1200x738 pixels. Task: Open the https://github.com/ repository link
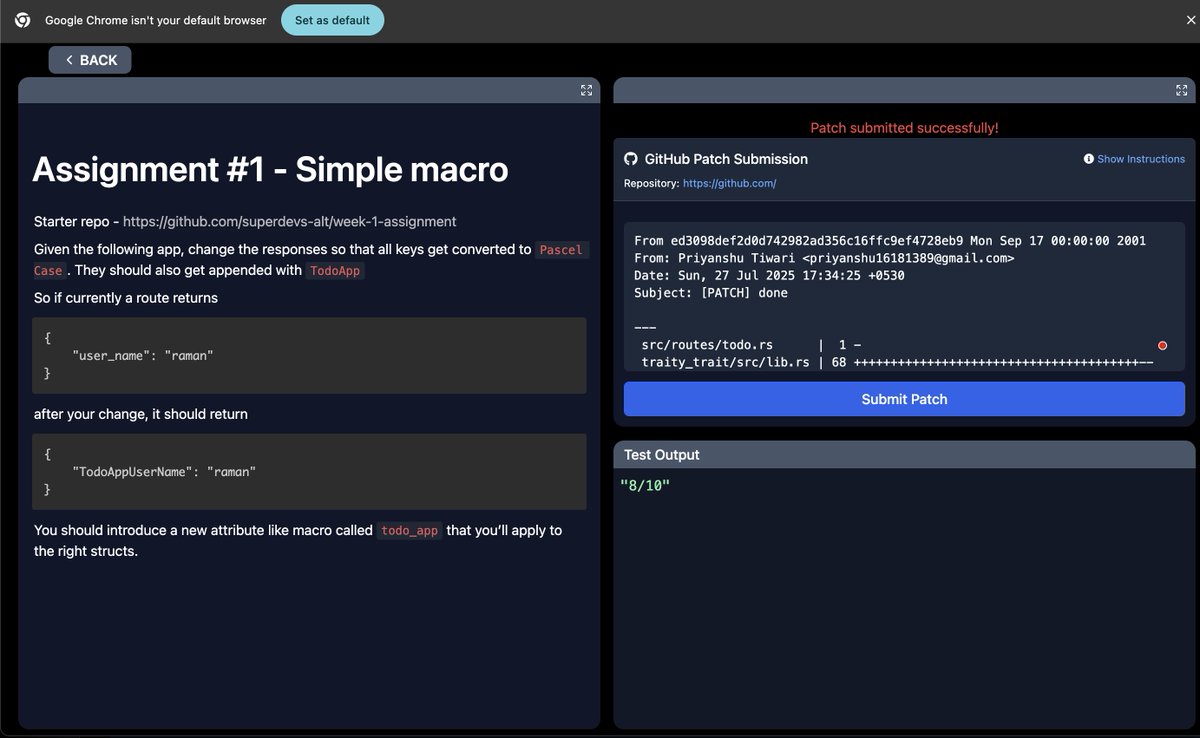pos(729,184)
